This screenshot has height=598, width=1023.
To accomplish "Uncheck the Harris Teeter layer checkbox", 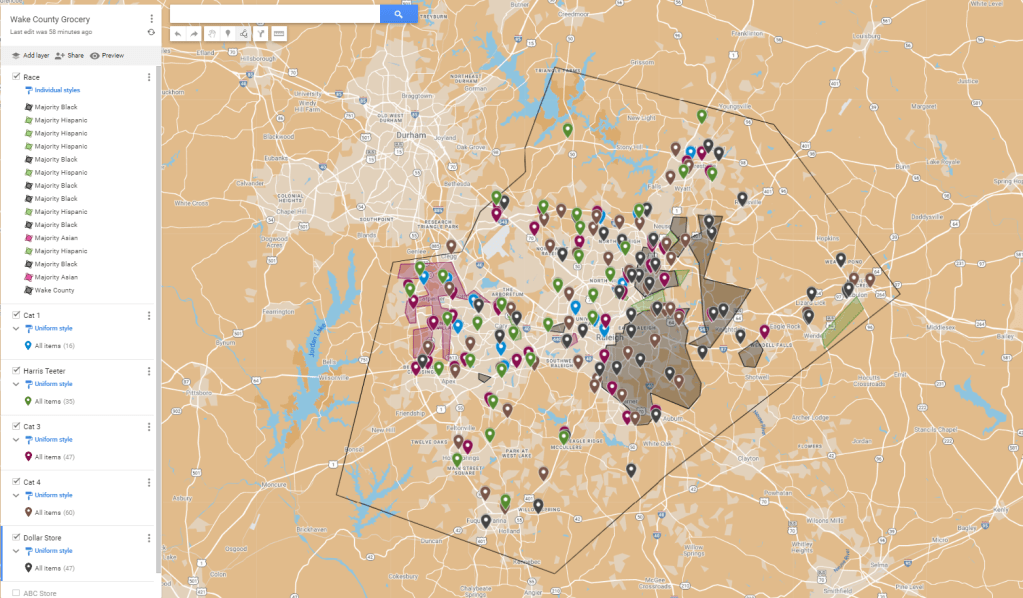I will pyautogui.click(x=16, y=371).
